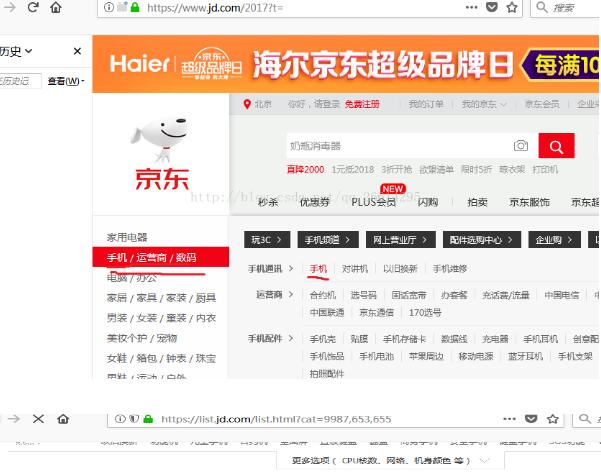This screenshot has height=473, width=601.
Task: Save list.jd.com page to Pocket
Action: (531, 419)
